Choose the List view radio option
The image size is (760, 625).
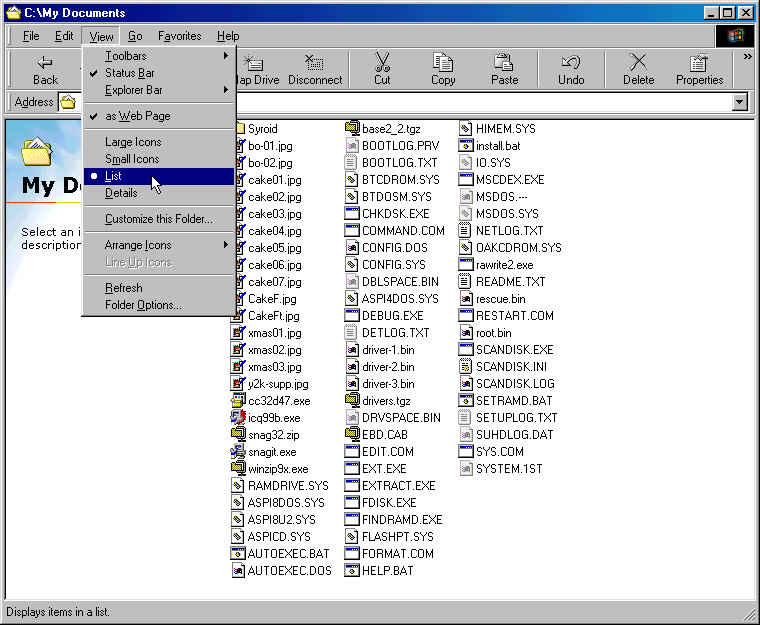pyautogui.click(x=113, y=176)
